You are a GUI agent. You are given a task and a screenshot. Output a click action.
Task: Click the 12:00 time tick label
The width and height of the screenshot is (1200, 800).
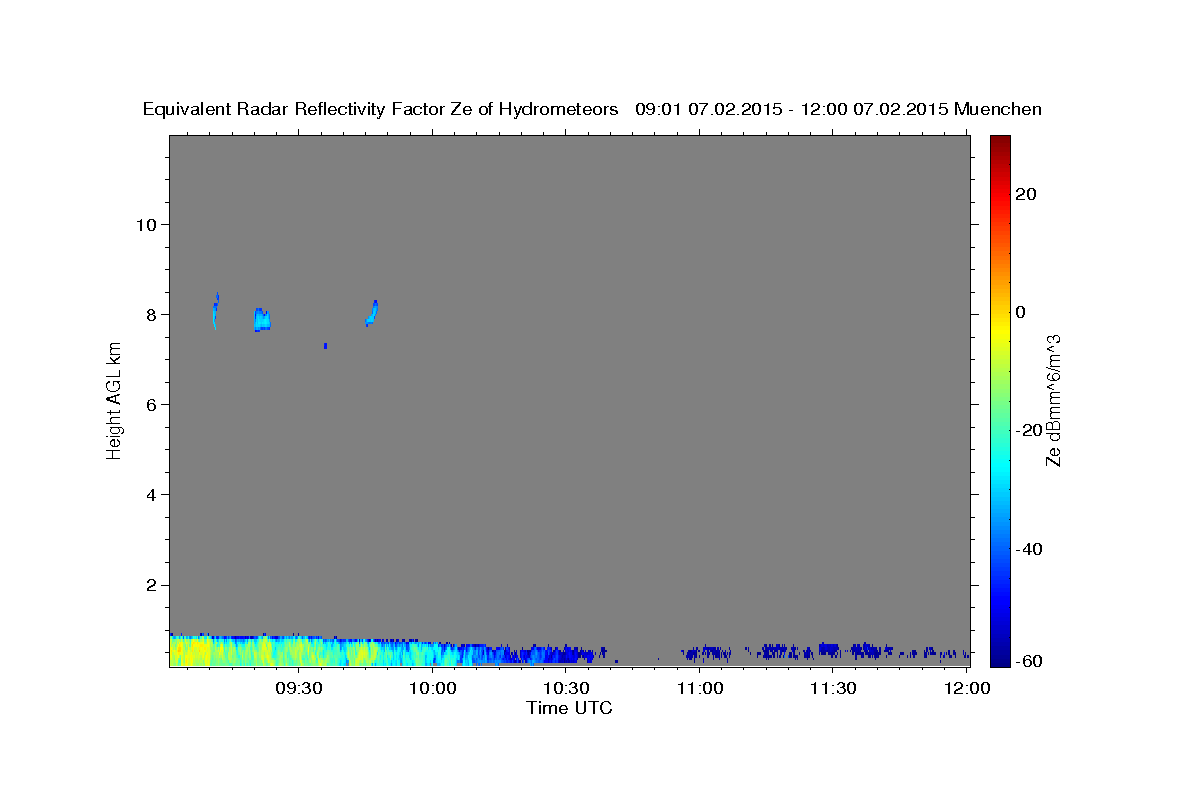967,689
